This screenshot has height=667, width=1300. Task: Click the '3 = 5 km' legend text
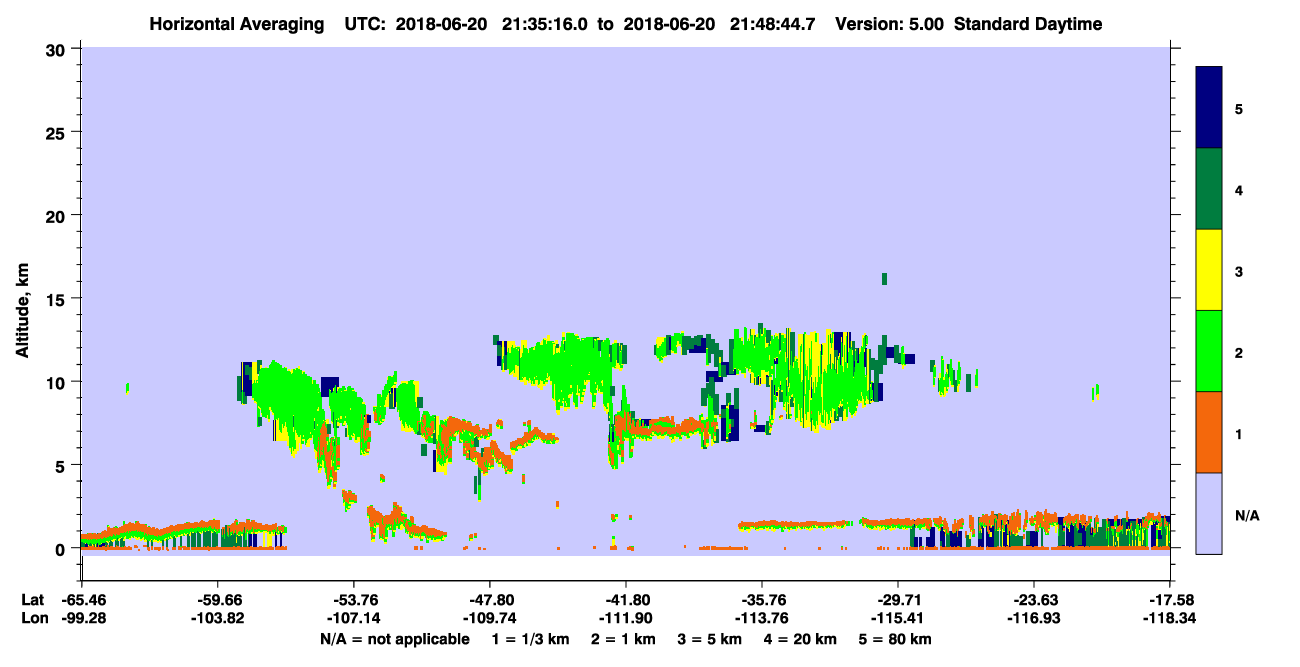[710, 638]
